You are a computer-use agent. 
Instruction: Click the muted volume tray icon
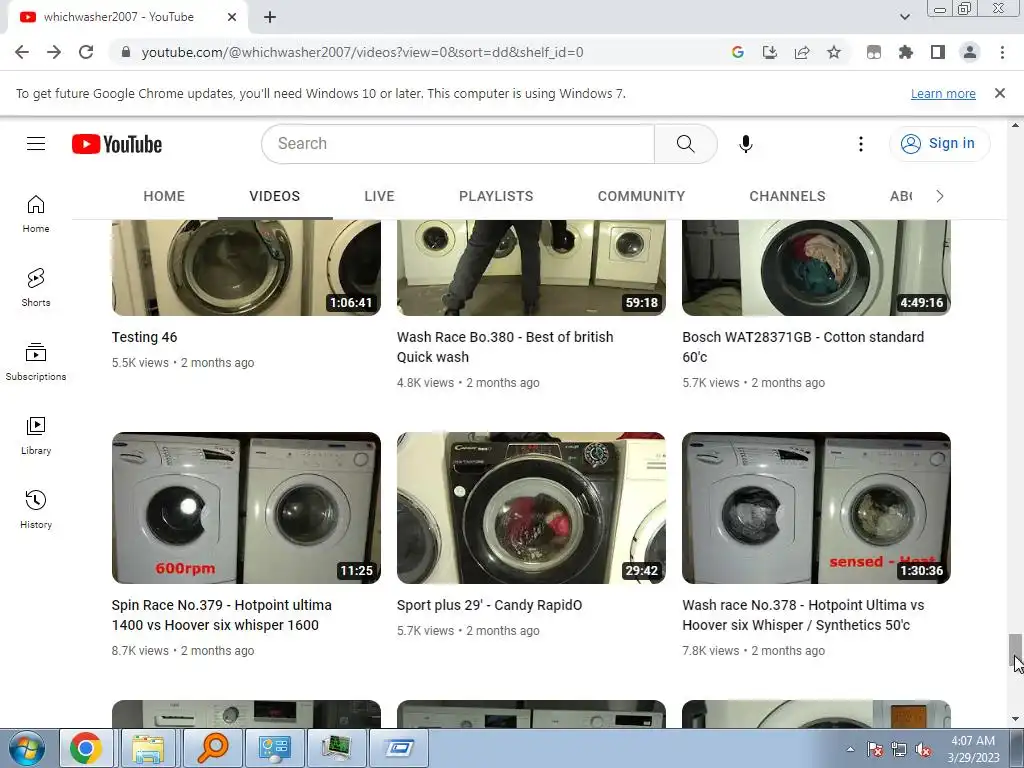pos(923,750)
